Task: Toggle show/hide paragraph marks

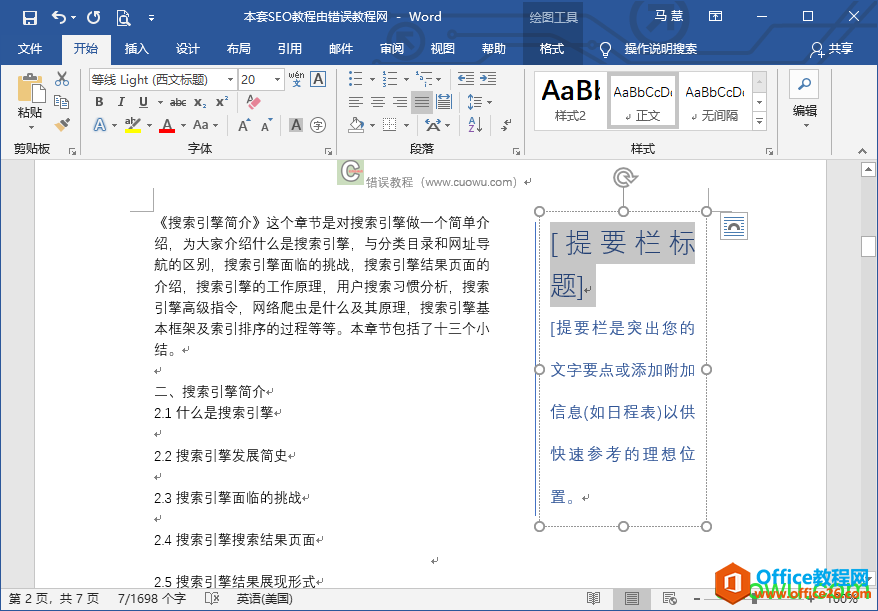Action: [507, 125]
